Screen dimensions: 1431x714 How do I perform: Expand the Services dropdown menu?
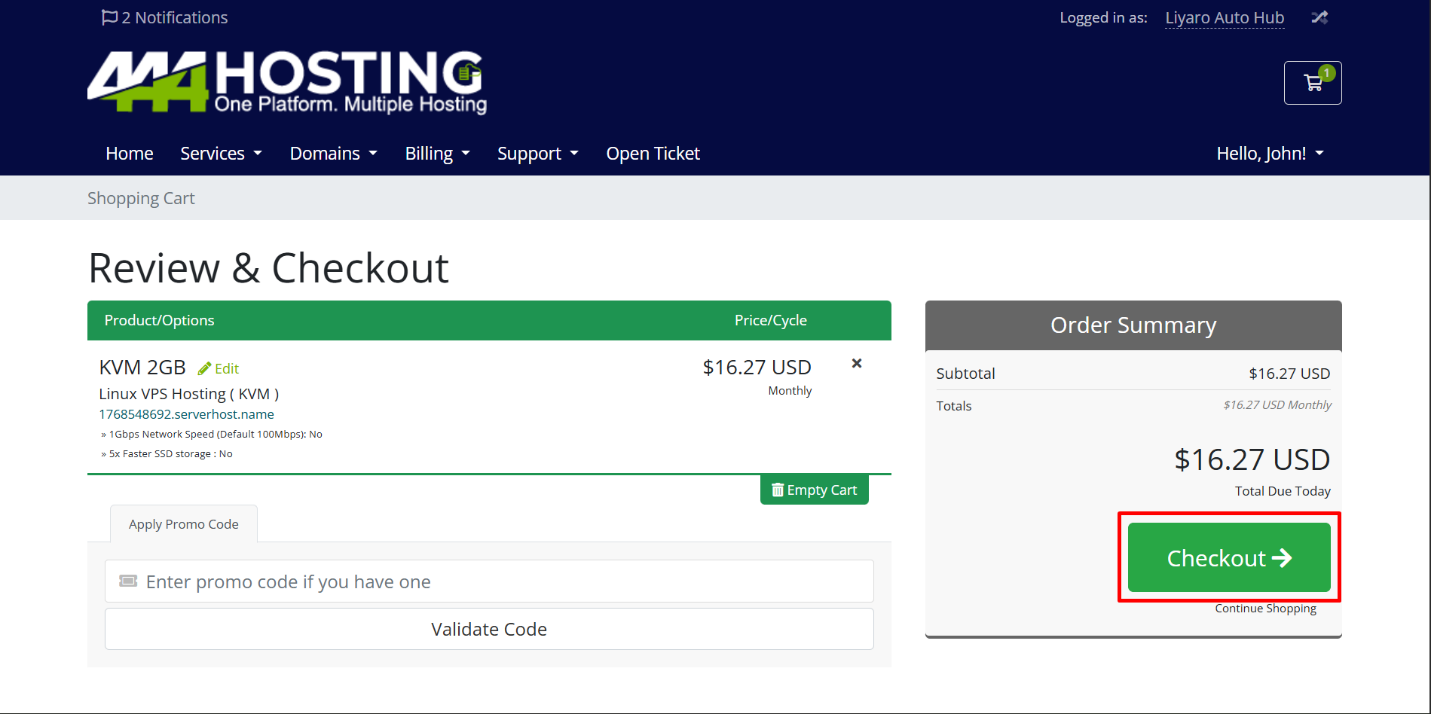tap(220, 153)
